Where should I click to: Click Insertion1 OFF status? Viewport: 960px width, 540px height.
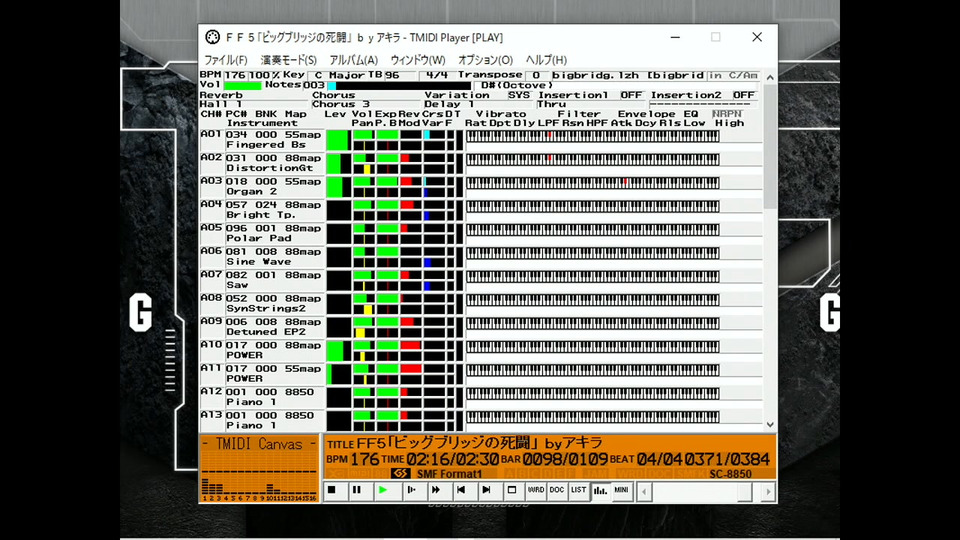tap(631, 95)
